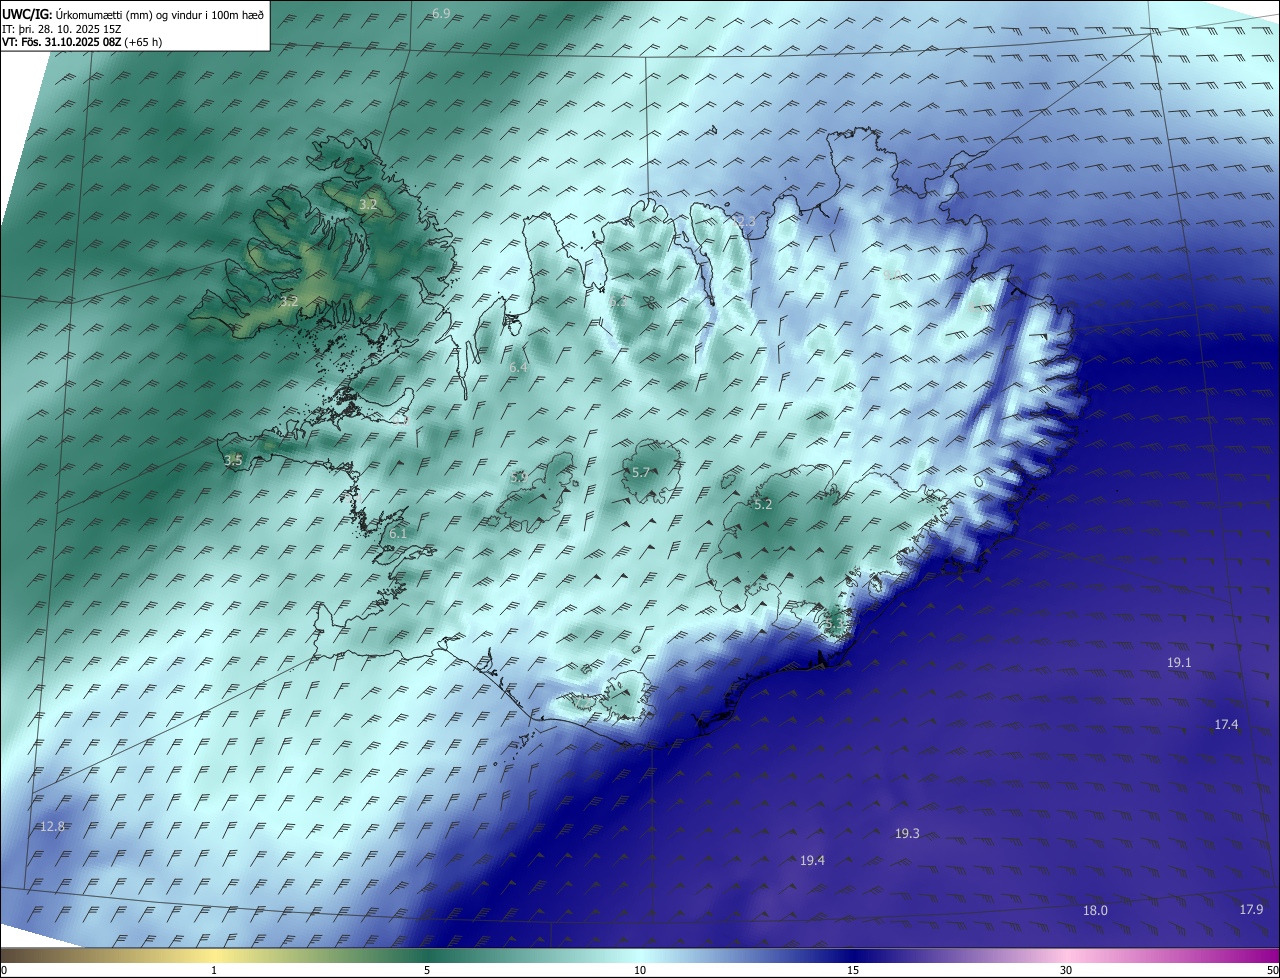Pick the 19.3 value label
The image size is (1280, 978).
(907, 833)
